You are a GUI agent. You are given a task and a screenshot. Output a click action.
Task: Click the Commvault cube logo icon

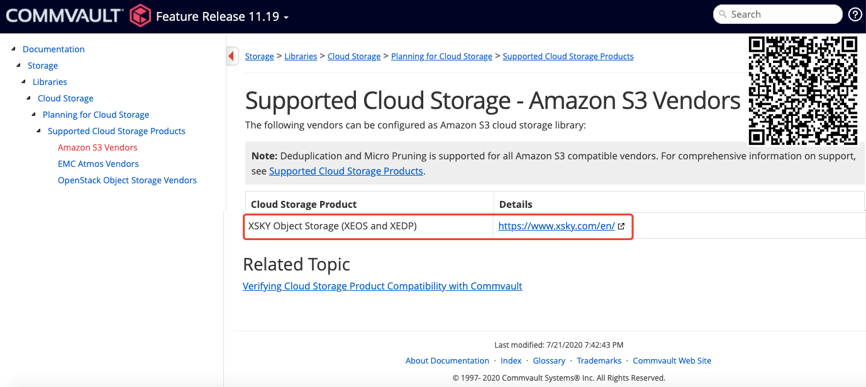click(x=140, y=15)
